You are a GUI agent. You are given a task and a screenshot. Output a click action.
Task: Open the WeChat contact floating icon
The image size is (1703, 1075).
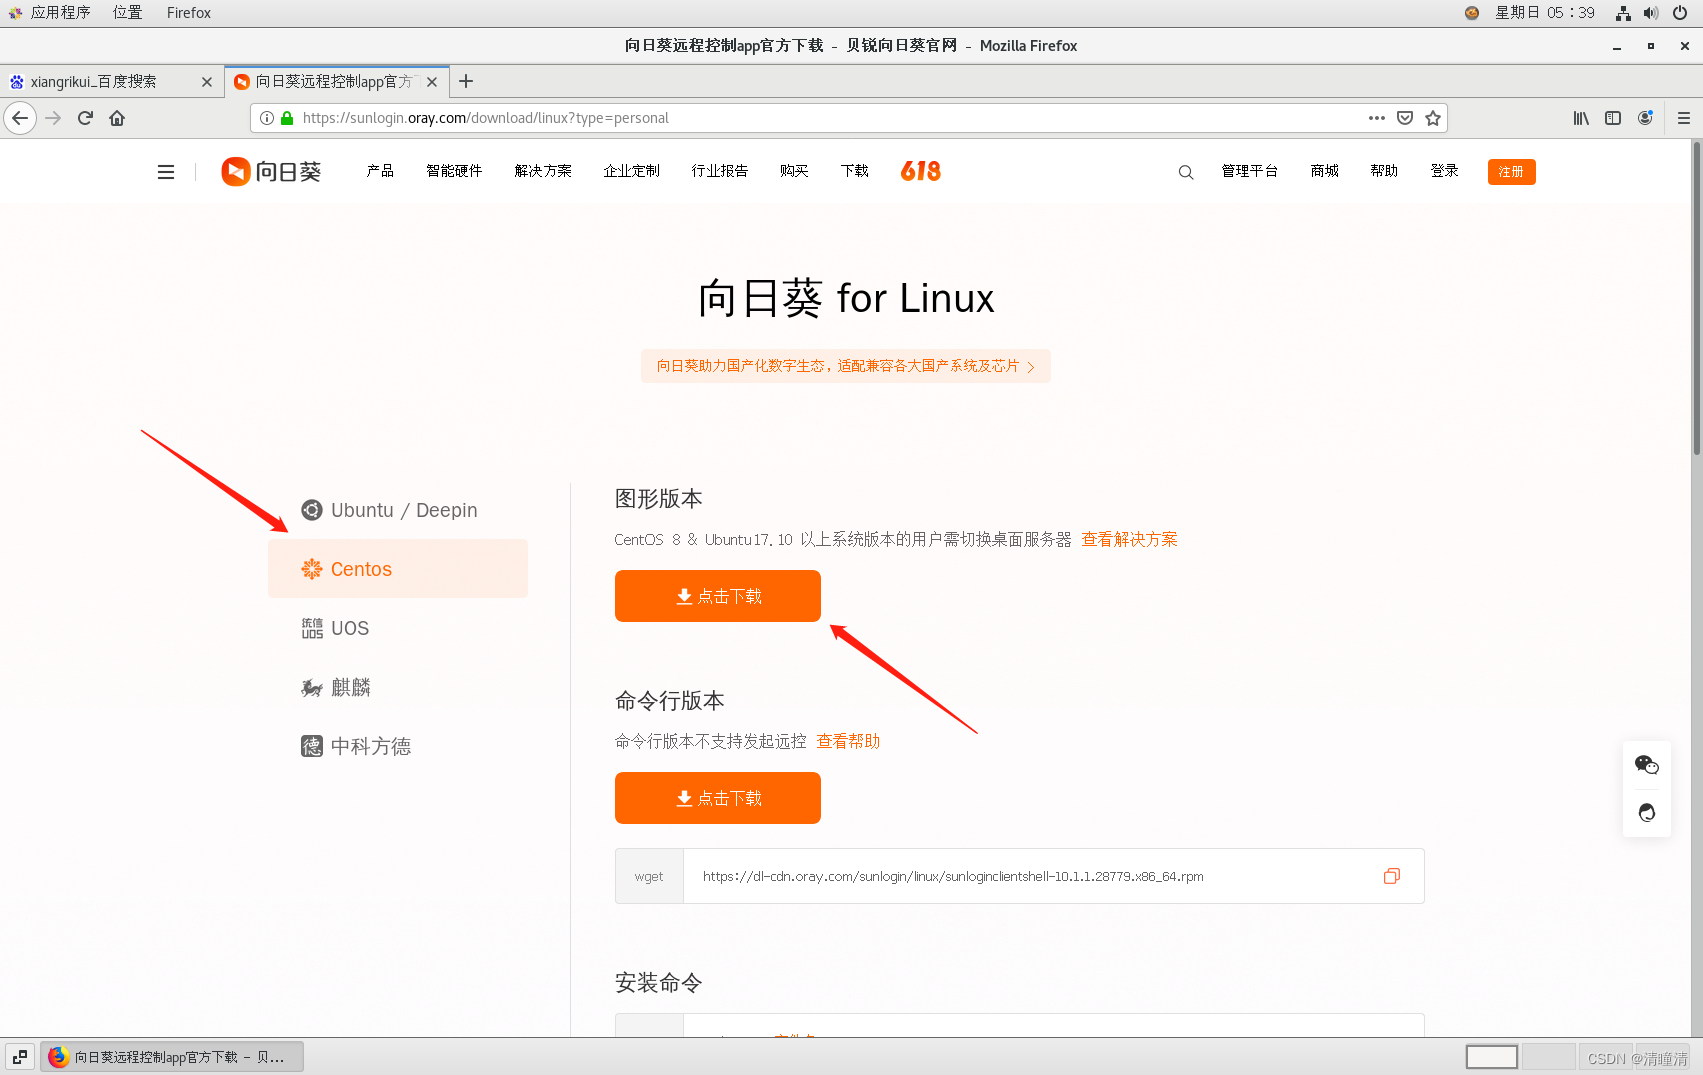coord(1647,765)
